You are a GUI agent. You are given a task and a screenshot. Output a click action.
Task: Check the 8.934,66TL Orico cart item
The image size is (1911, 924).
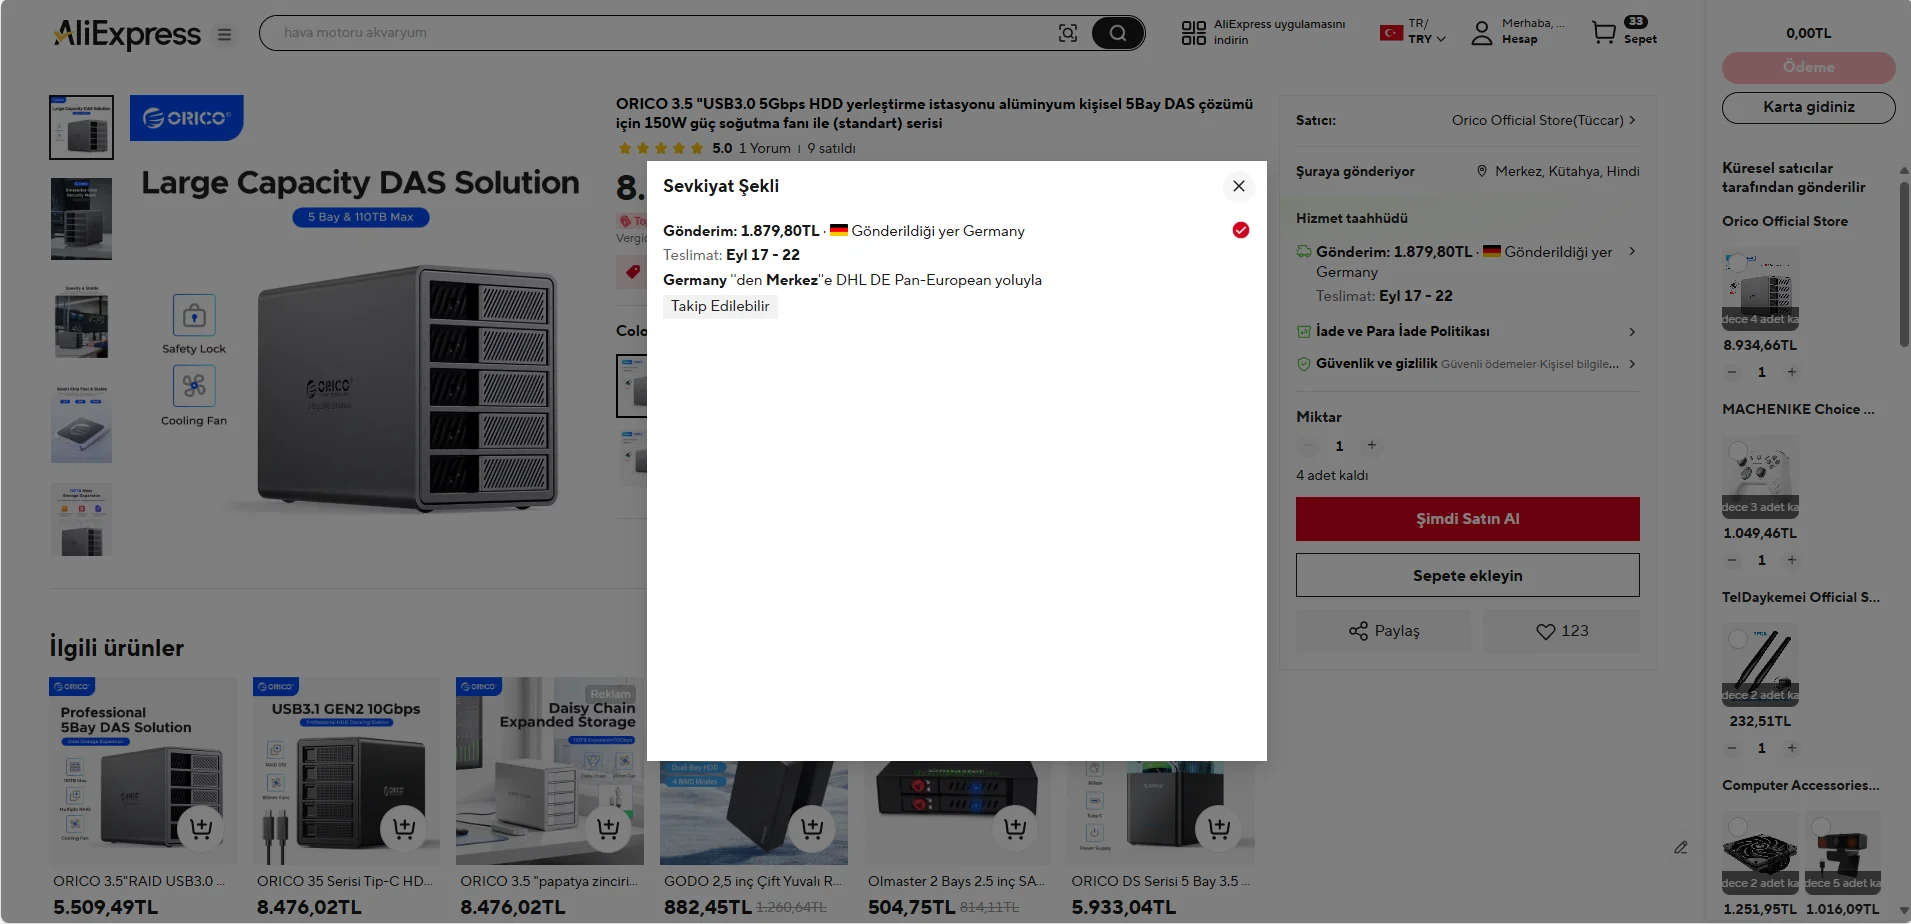tap(1738, 262)
